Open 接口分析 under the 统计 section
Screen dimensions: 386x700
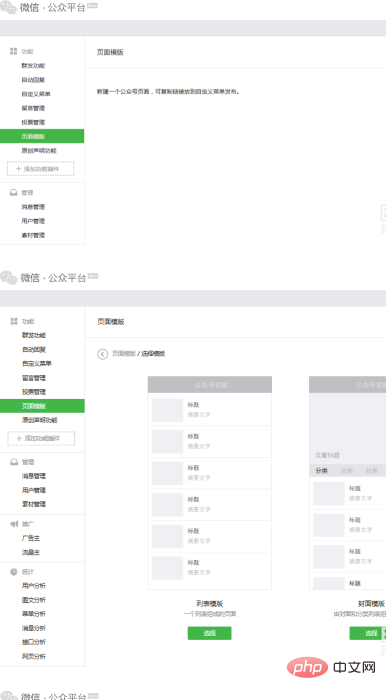pyautogui.click(x=34, y=642)
